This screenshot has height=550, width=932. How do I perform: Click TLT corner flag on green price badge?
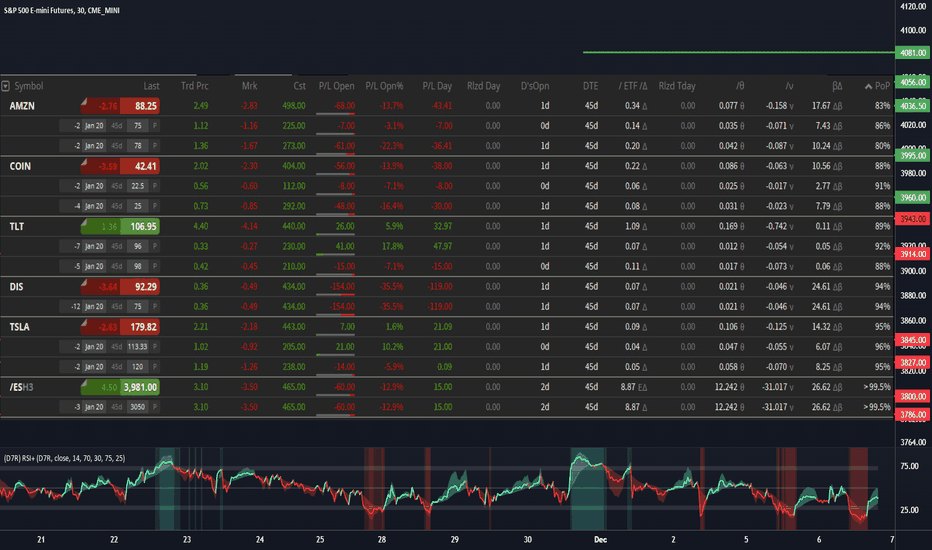click(x=84, y=222)
